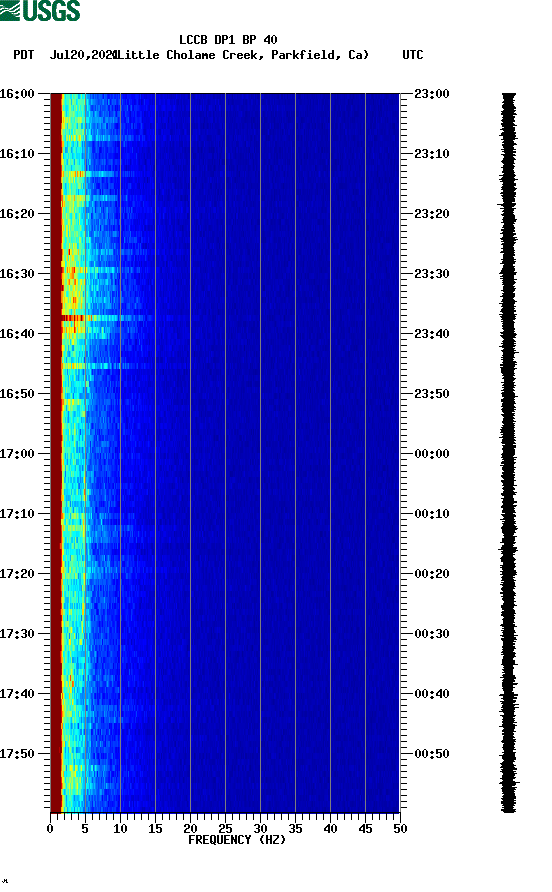Image resolution: width=552 pixels, height=892 pixels.
Task: Click the 17:20 PDT time label
Action: (17, 573)
